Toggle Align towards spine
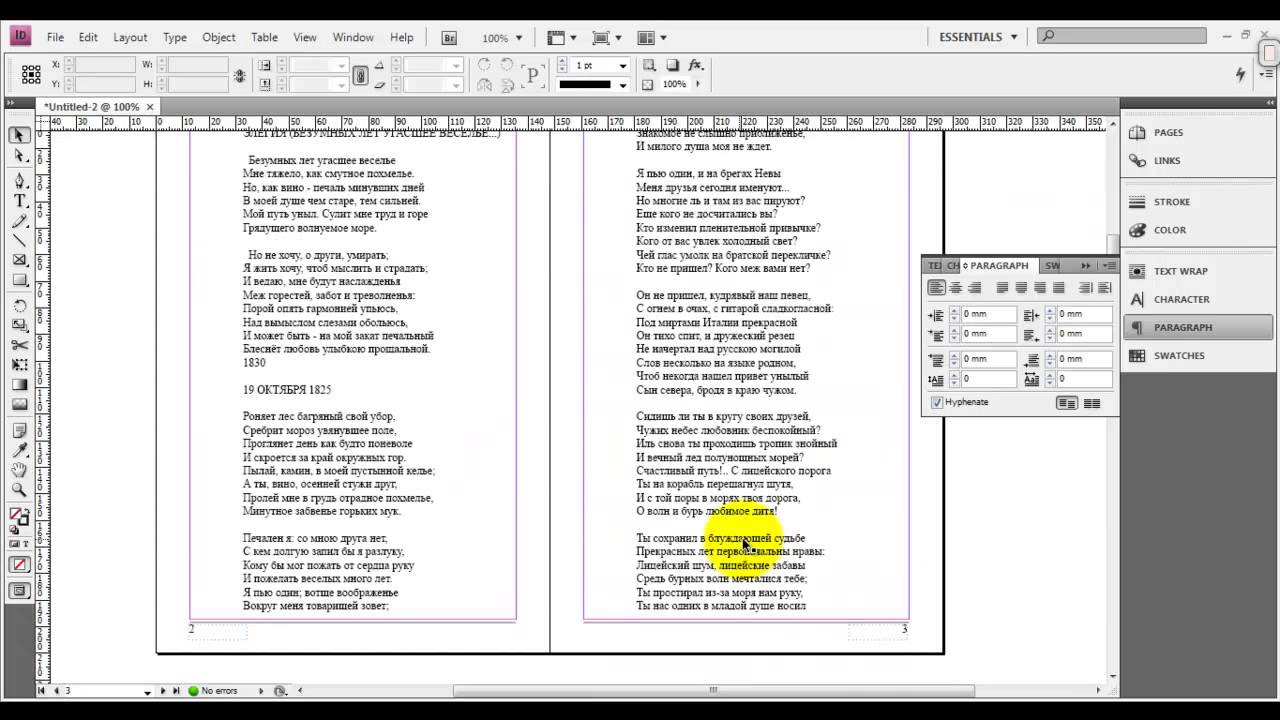 coord(1085,287)
